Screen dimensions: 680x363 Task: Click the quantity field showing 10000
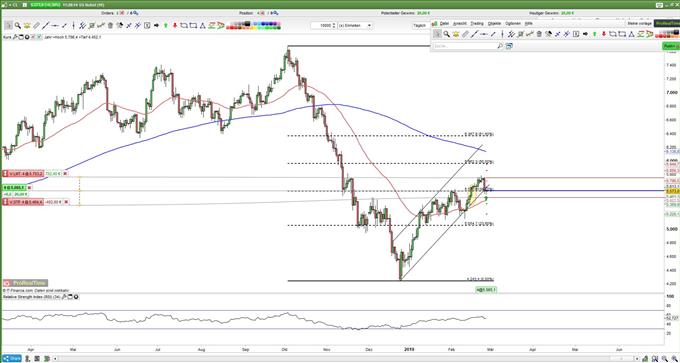click(x=321, y=26)
